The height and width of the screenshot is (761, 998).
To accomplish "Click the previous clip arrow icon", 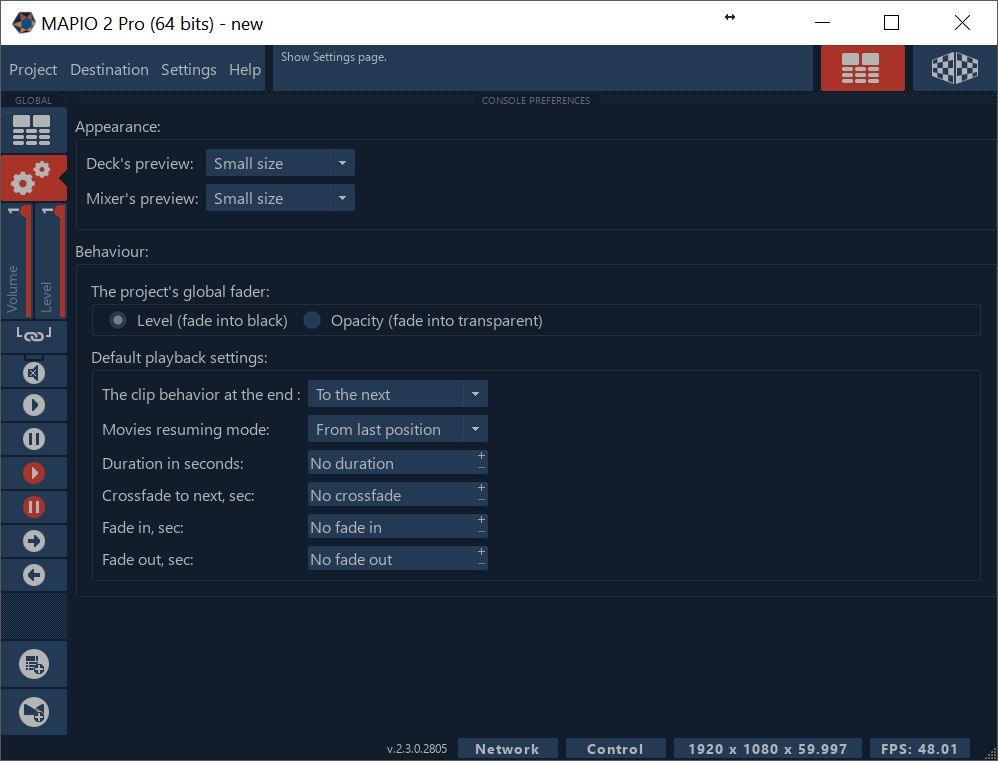I will (x=33, y=574).
